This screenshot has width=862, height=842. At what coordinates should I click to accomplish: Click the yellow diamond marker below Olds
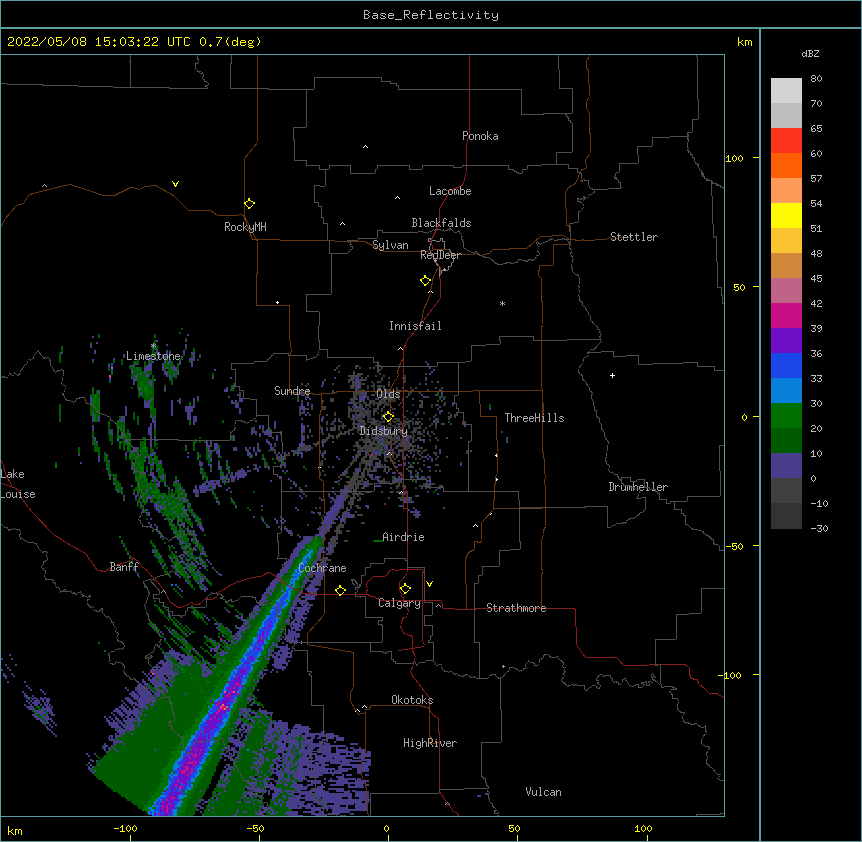pyautogui.click(x=388, y=416)
